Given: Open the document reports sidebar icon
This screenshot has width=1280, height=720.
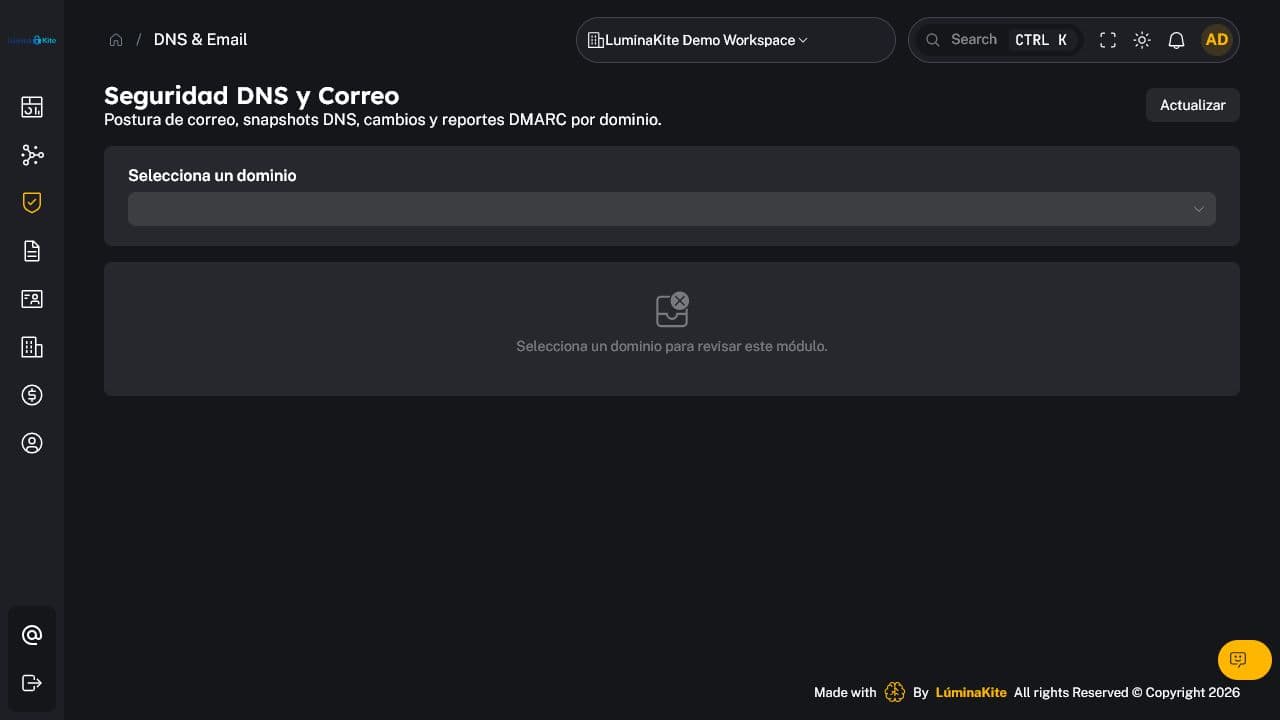Looking at the screenshot, I should 32,251.
